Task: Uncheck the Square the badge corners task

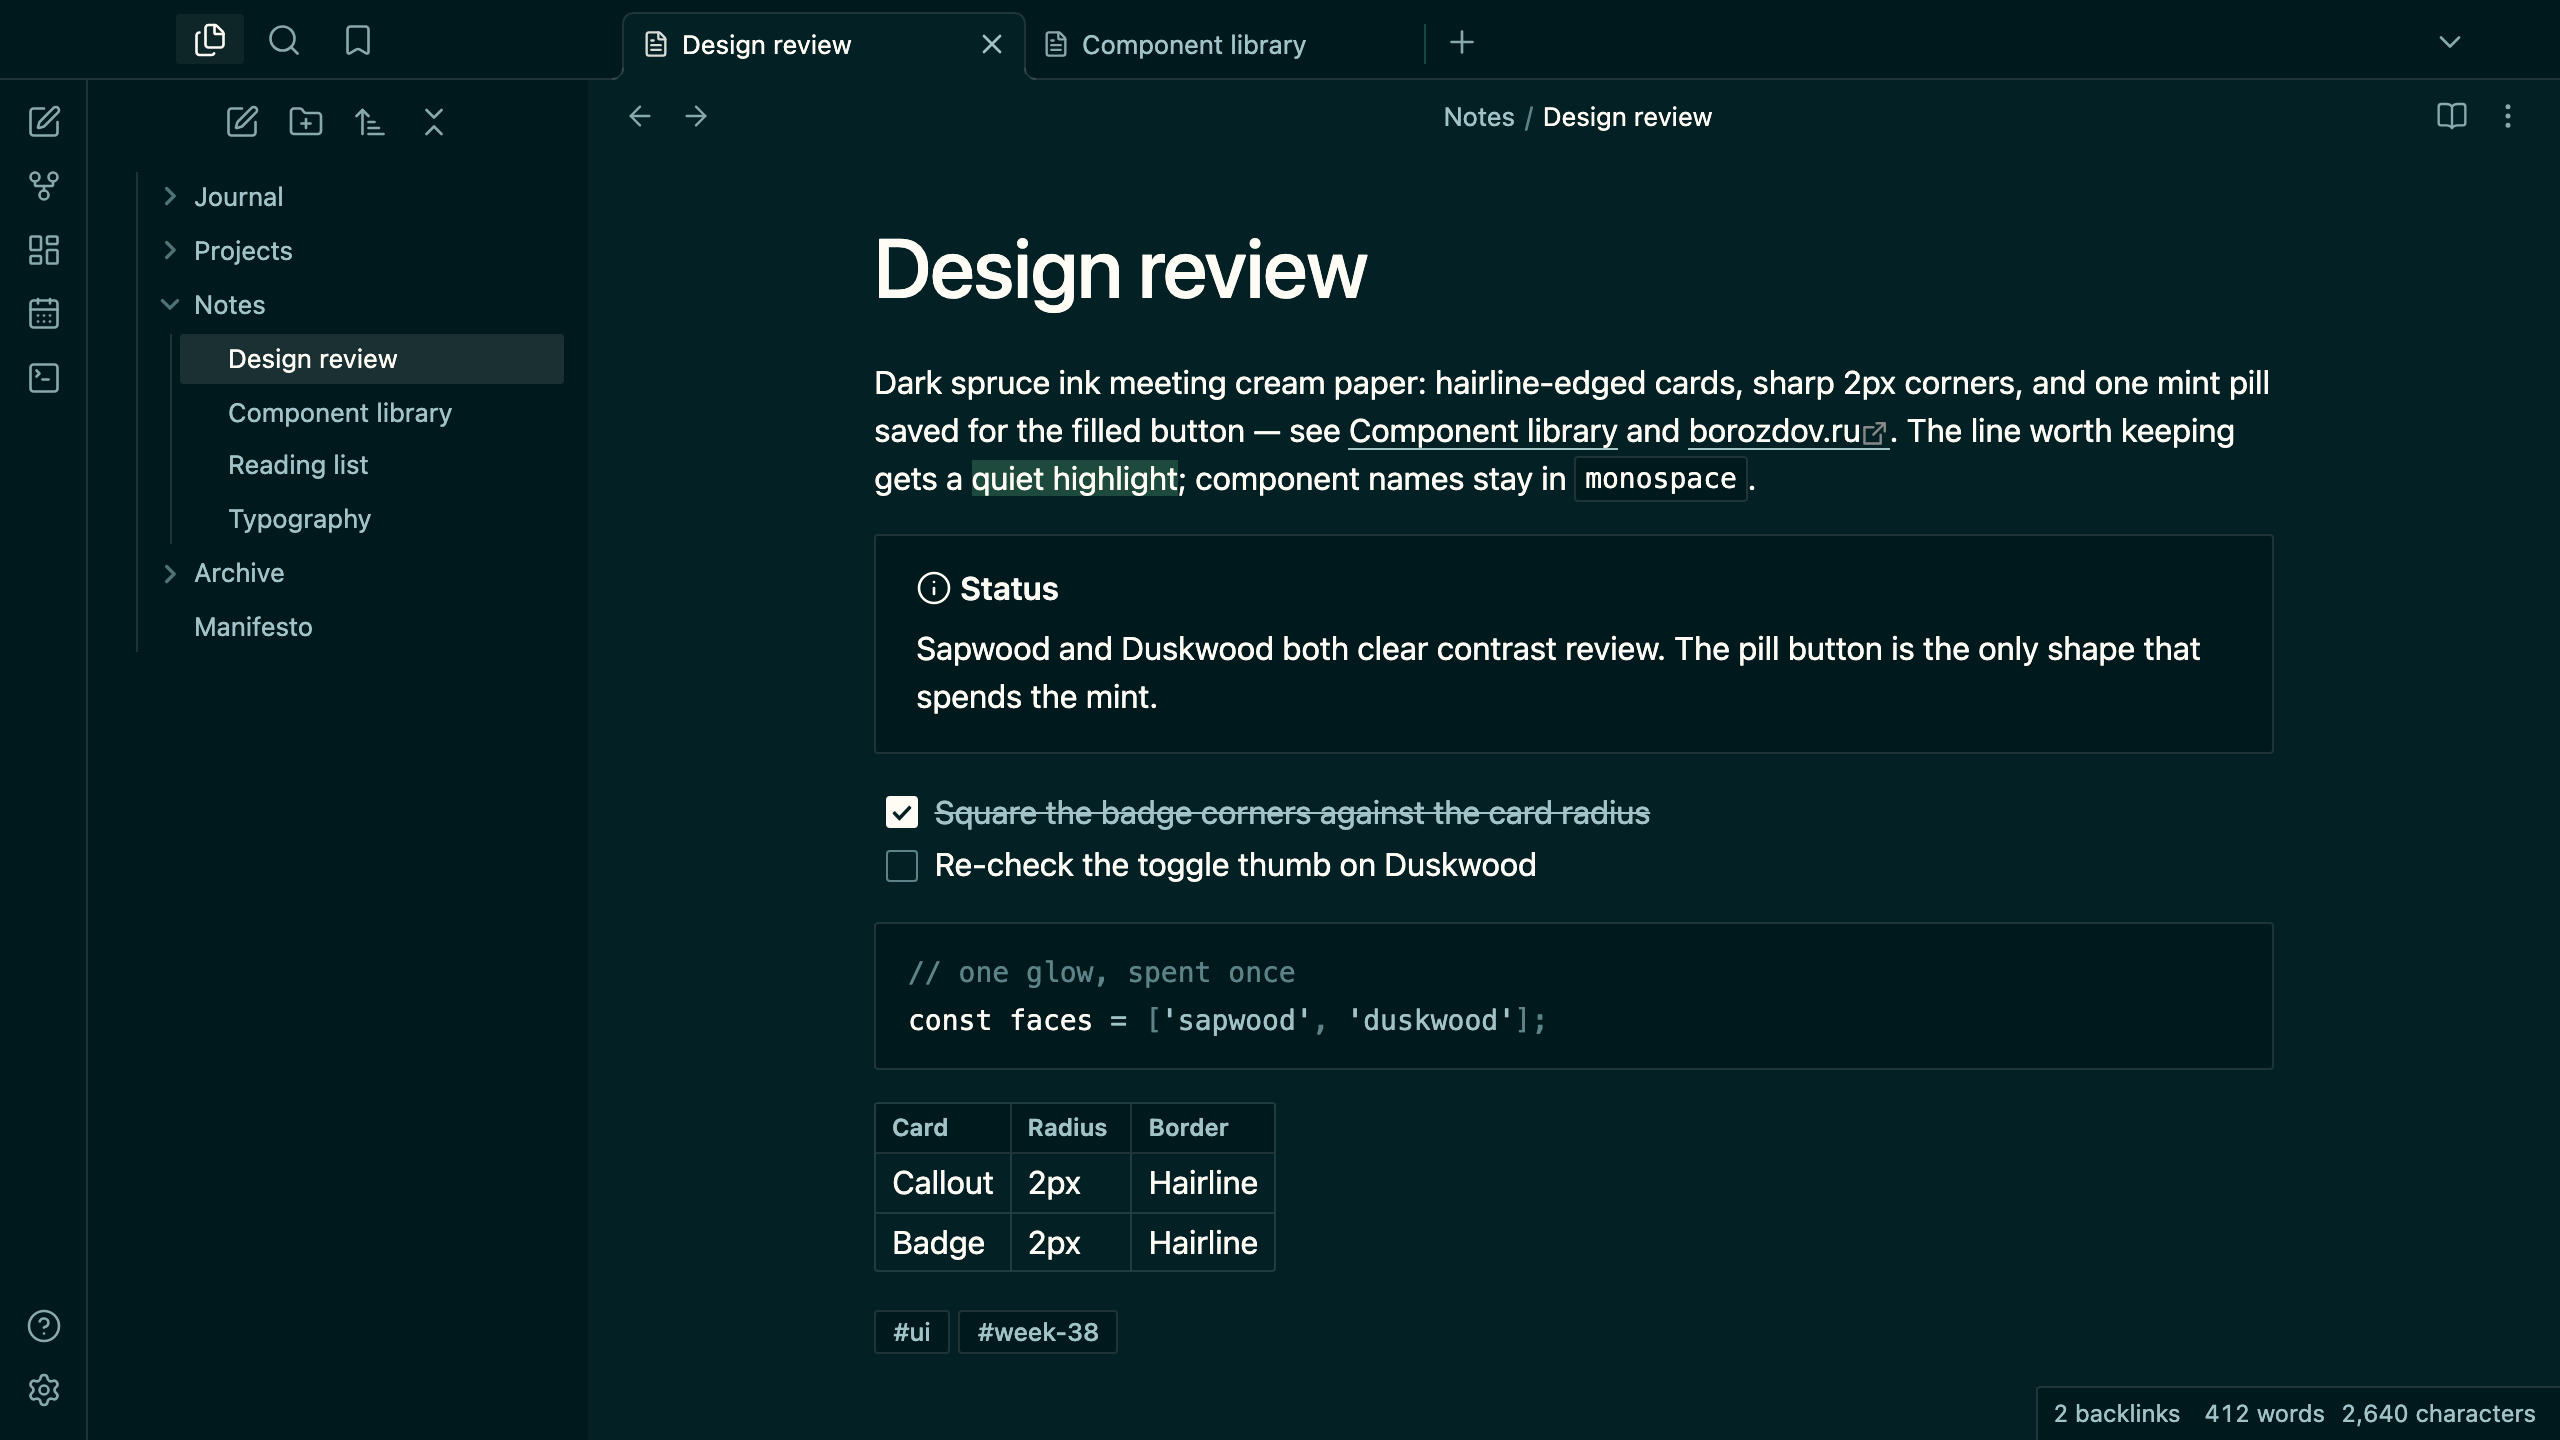Action: [902, 812]
